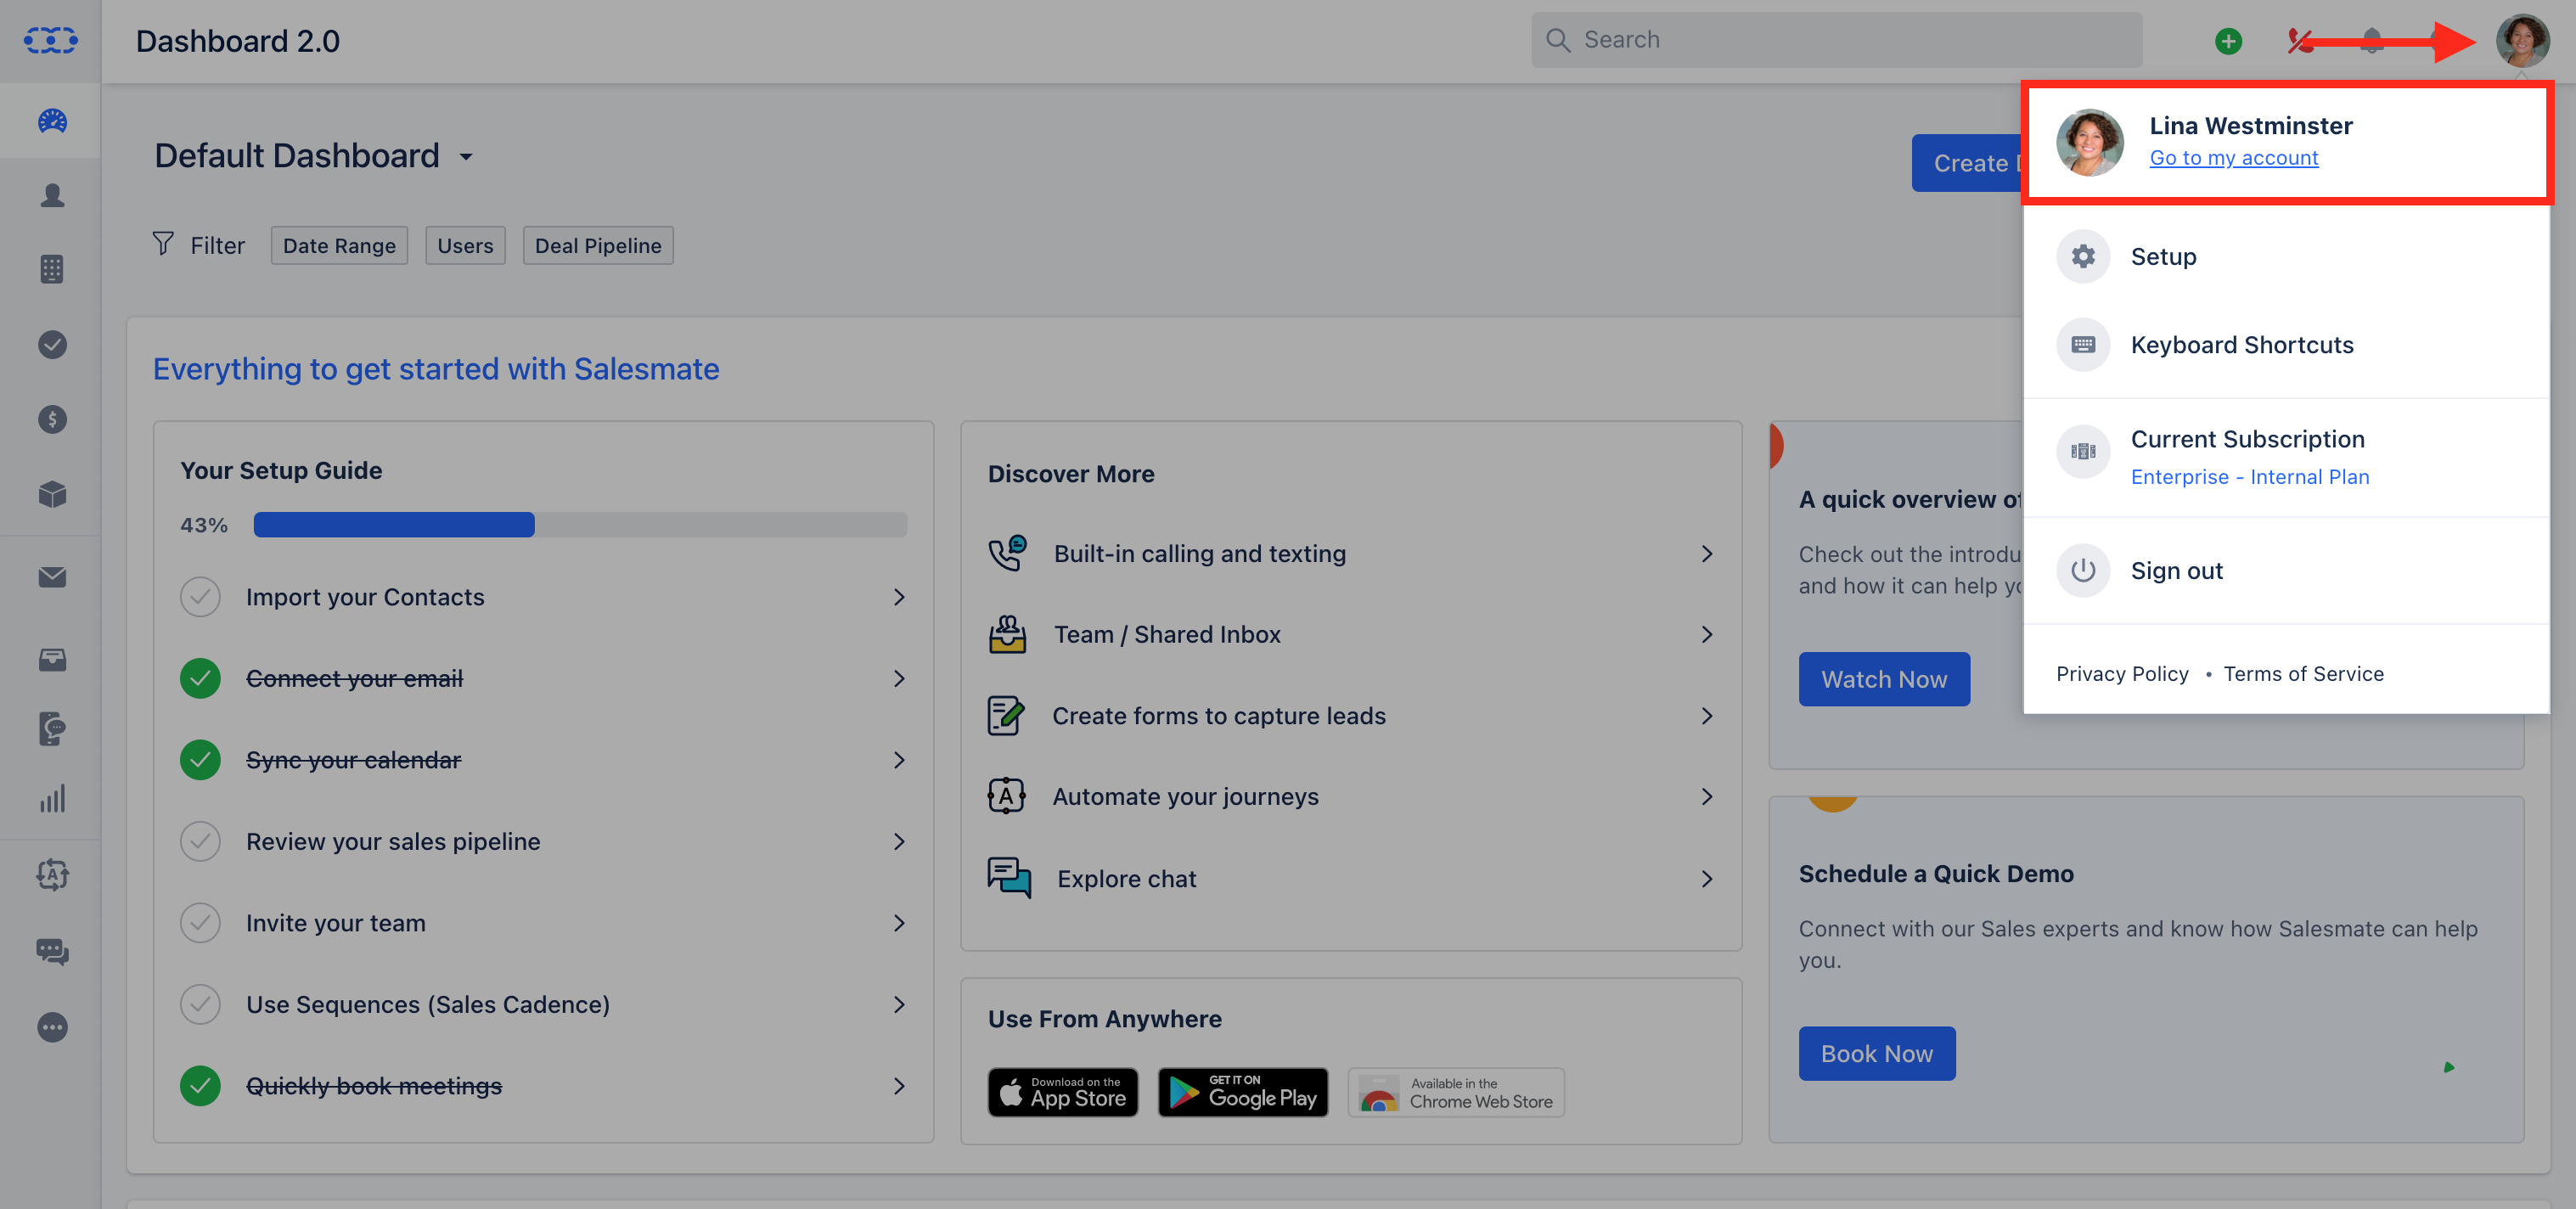2576x1209 pixels.
Task: Click the Book Now button
Action: click(x=1876, y=1053)
